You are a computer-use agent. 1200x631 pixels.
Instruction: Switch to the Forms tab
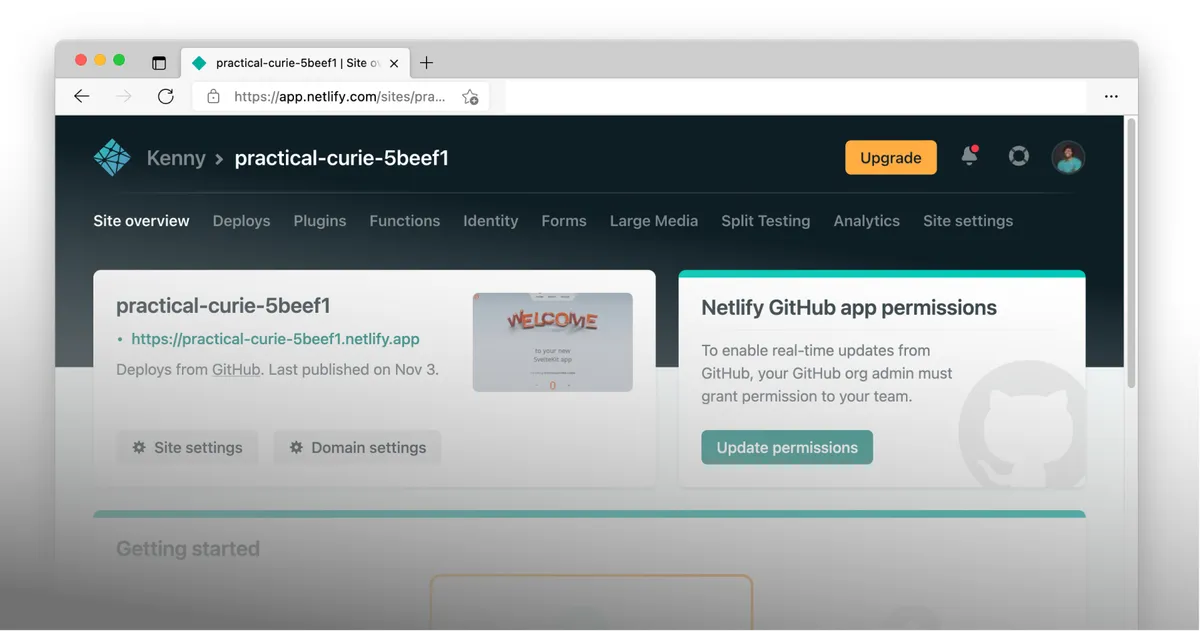click(563, 221)
